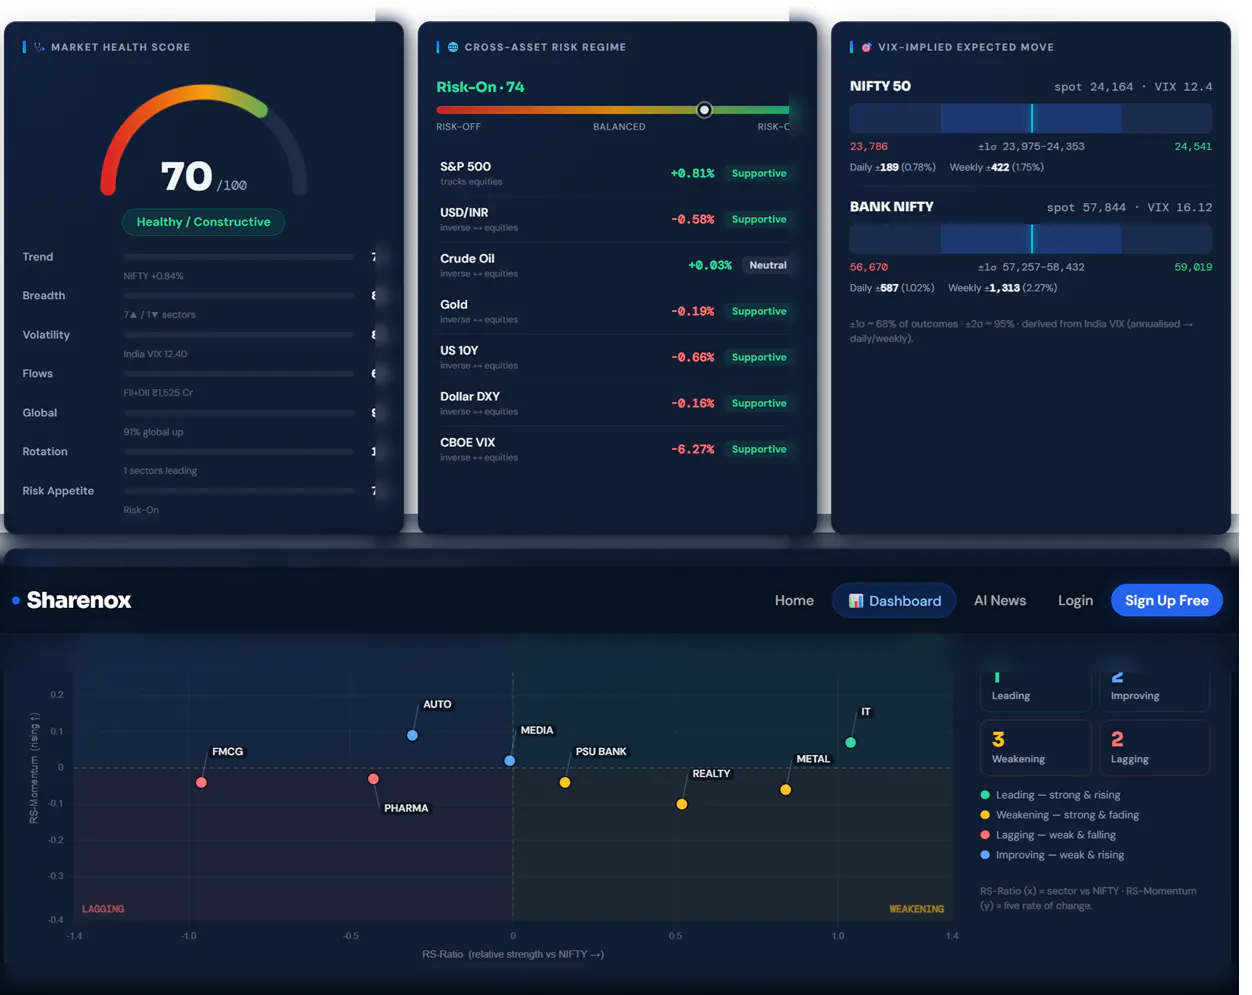The image size is (1252, 995).
Task: Click the REALTY sector point
Action: click(682, 804)
